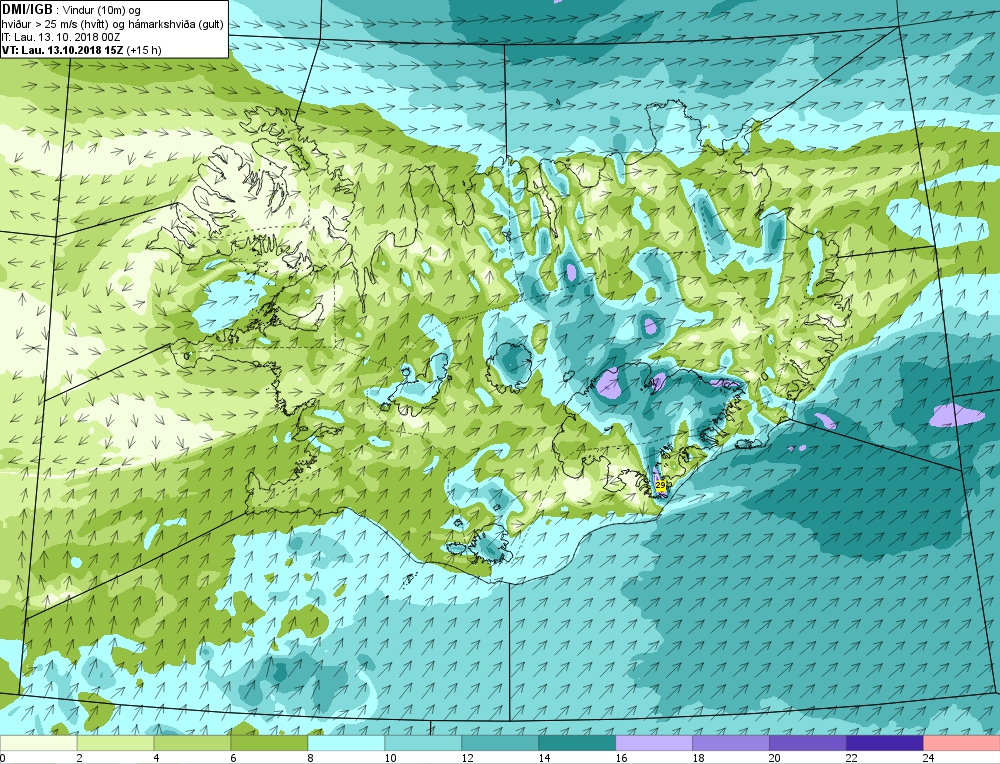Click the 10–12 m/s teal legend swatch
The height and width of the screenshot is (764, 1000).
point(423,743)
